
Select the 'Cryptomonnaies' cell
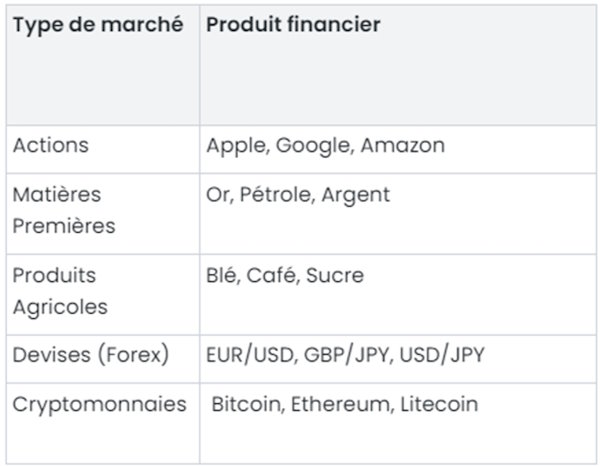(103, 423)
